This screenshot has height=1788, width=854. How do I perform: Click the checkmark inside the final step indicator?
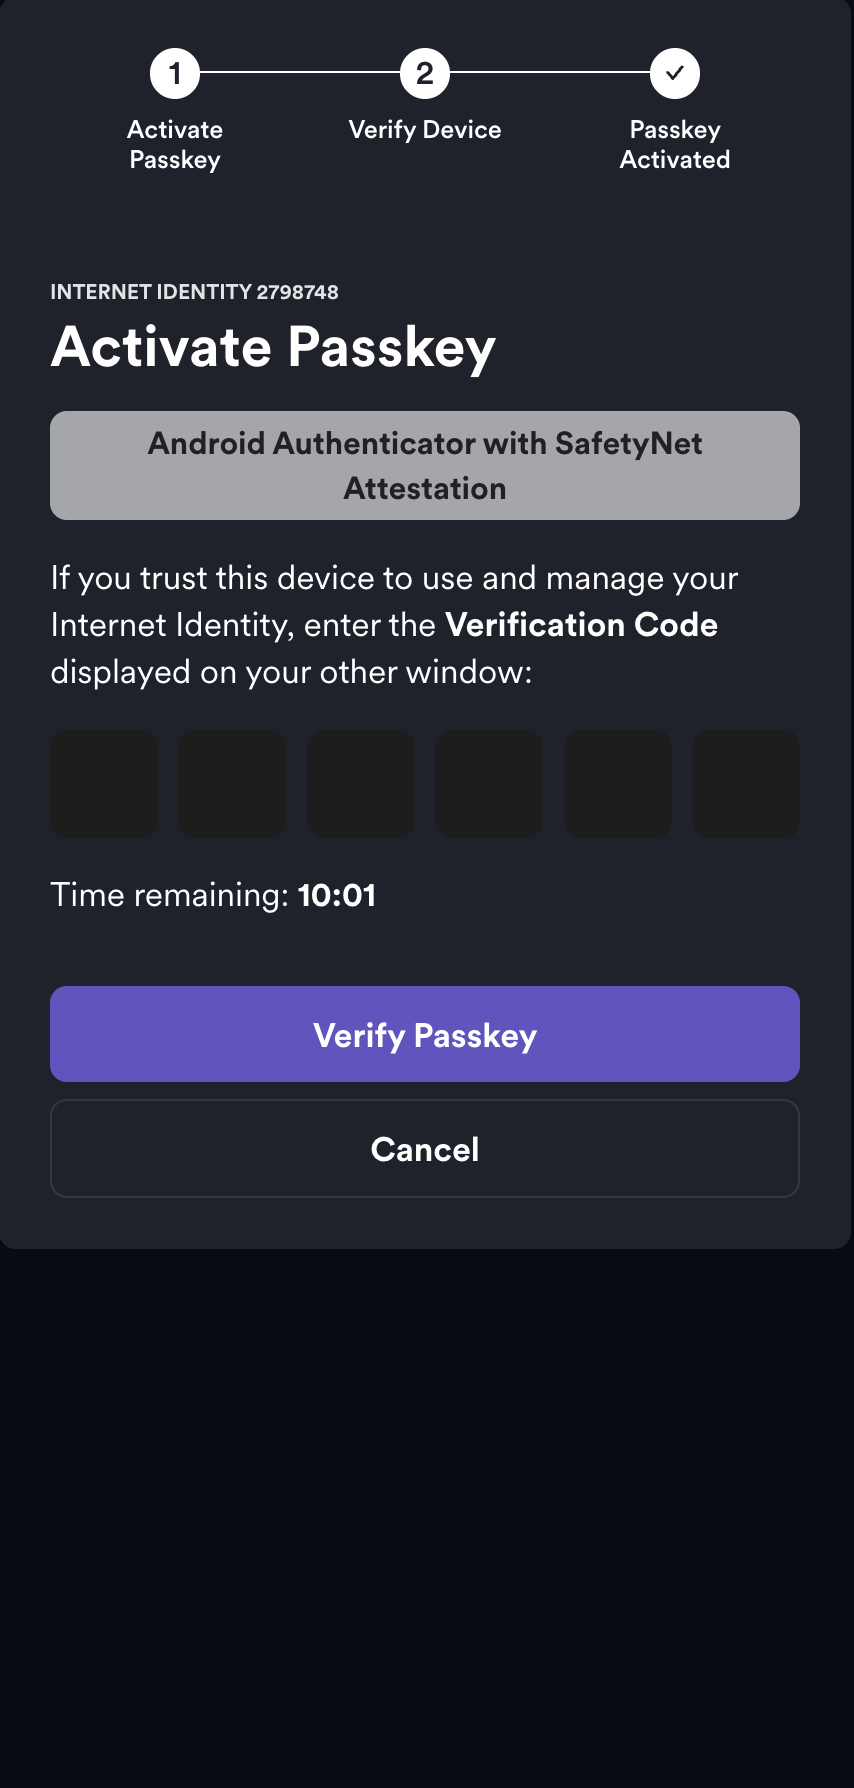pyautogui.click(x=675, y=72)
